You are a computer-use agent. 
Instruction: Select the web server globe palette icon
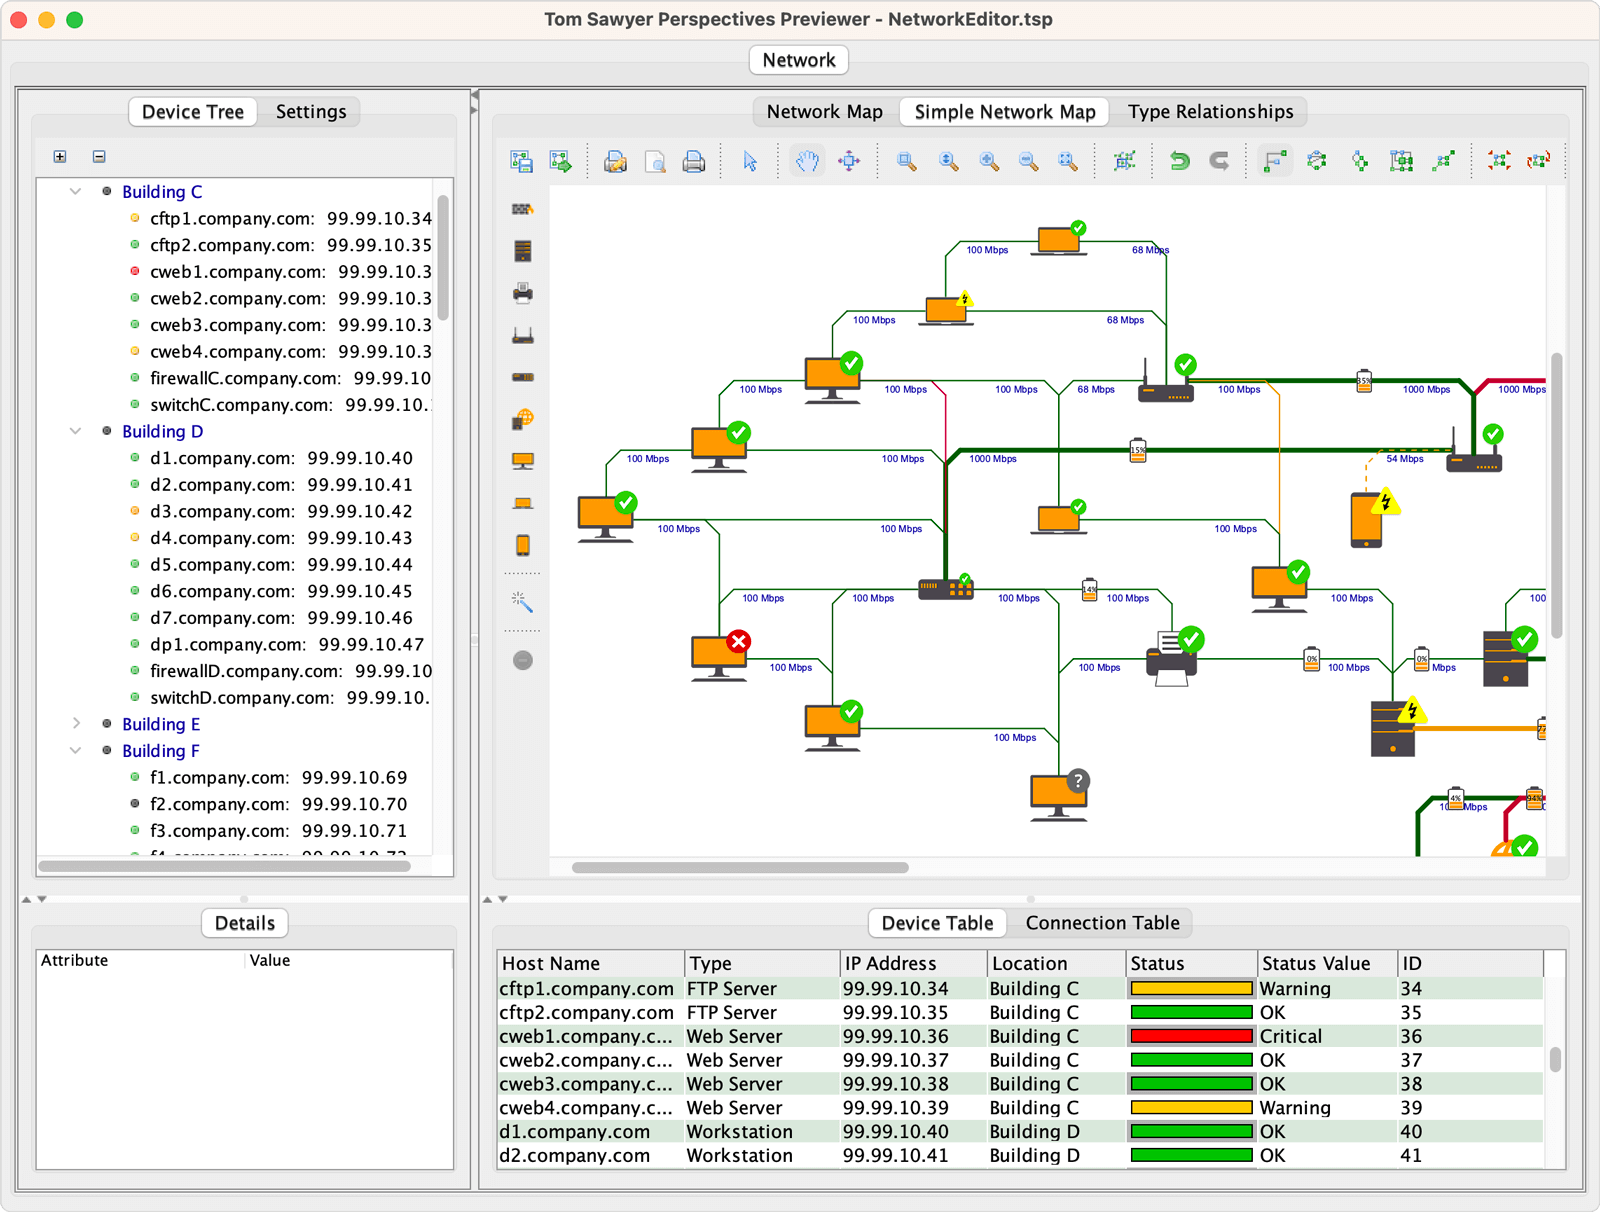pos(523,419)
